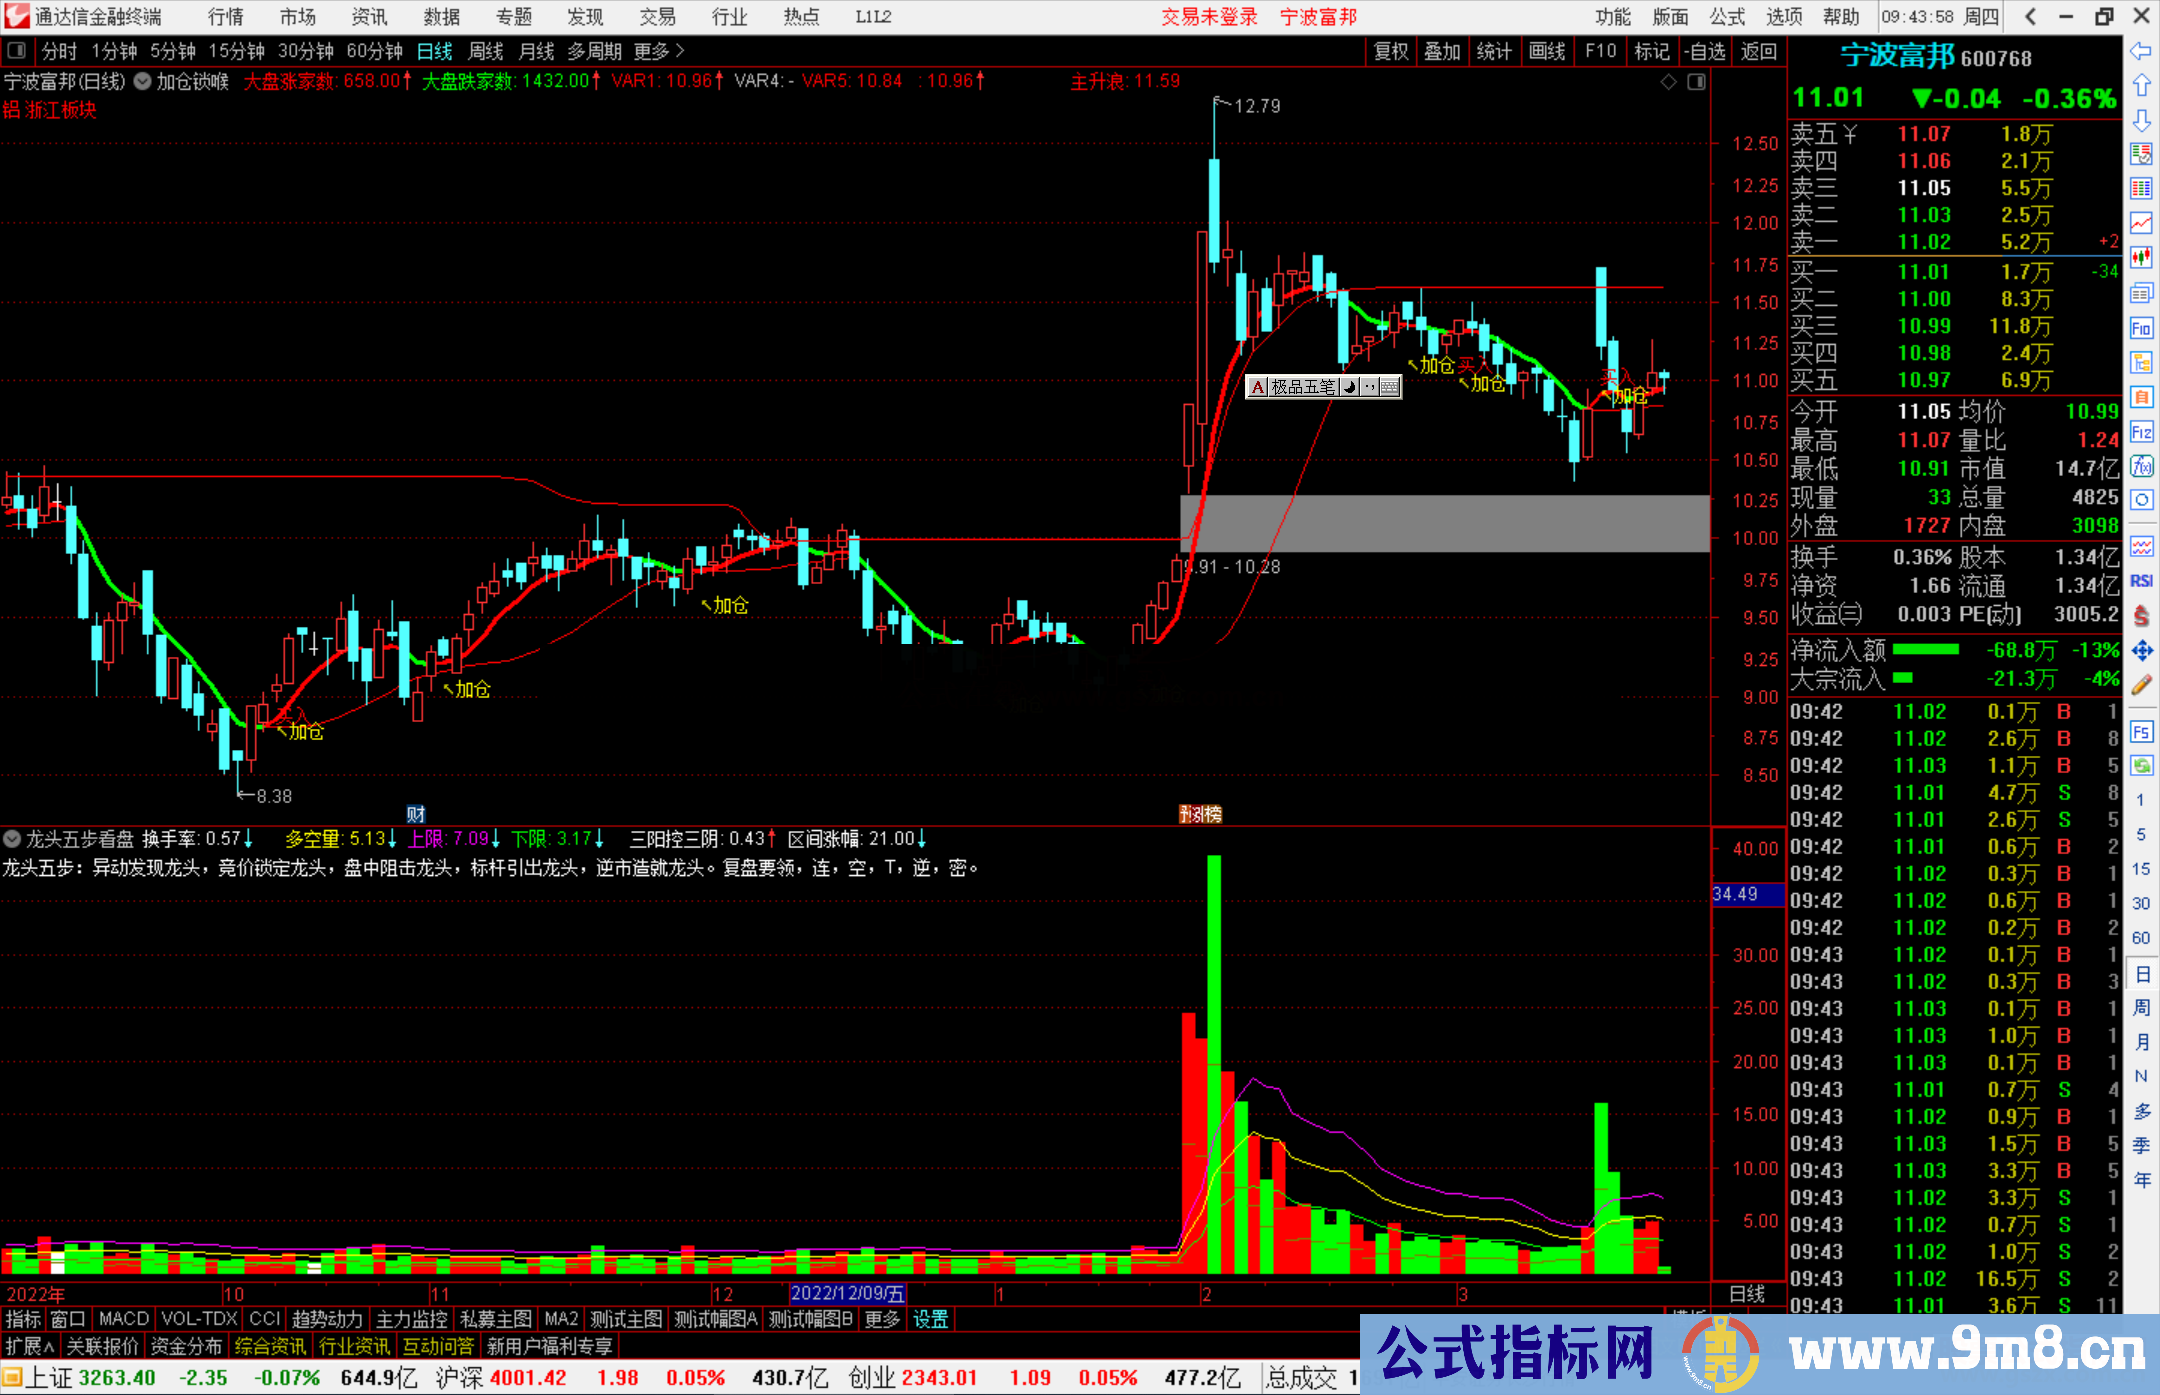Click the F10 icon in right sidebar
2160x1395 pixels.
click(x=2141, y=328)
